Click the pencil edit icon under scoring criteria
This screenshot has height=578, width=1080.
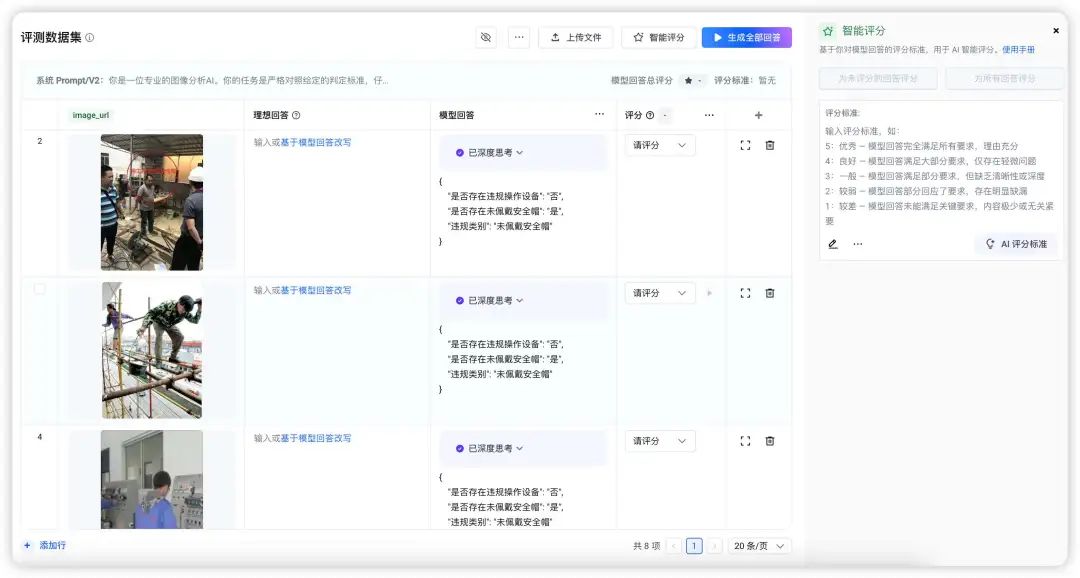tap(833, 244)
